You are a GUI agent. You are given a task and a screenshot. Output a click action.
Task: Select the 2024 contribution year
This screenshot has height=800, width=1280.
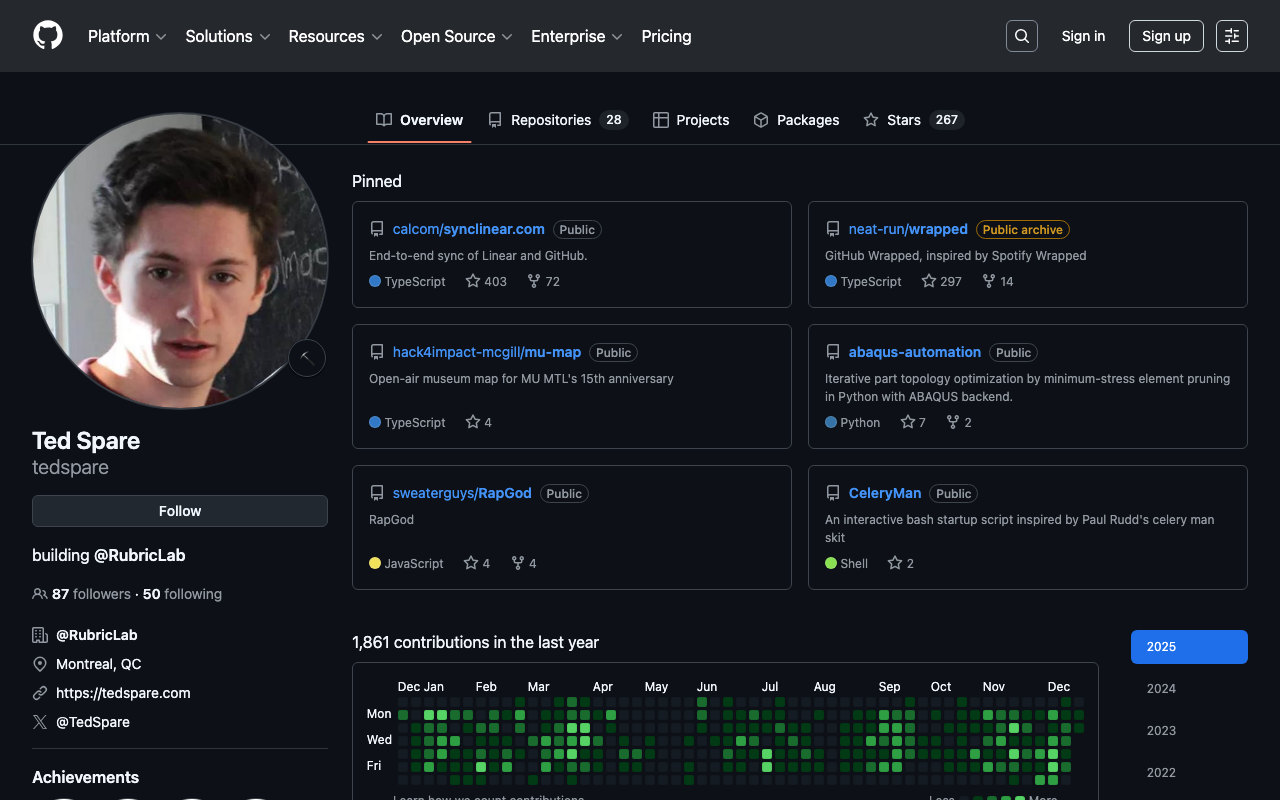(1161, 689)
